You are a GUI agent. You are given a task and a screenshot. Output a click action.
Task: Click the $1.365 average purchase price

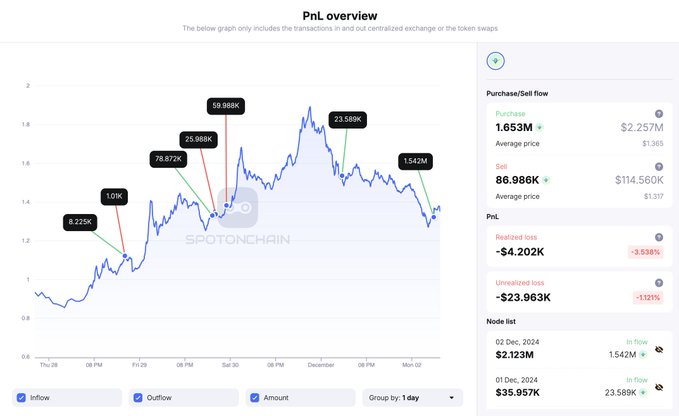coord(653,143)
